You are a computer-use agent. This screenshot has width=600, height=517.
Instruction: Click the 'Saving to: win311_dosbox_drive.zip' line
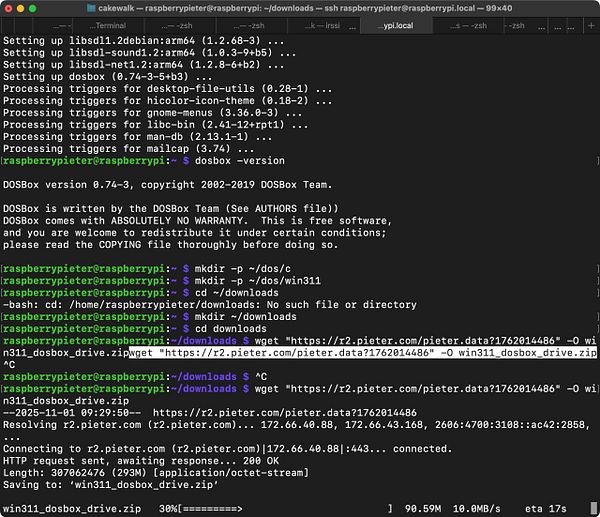(110, 485)
